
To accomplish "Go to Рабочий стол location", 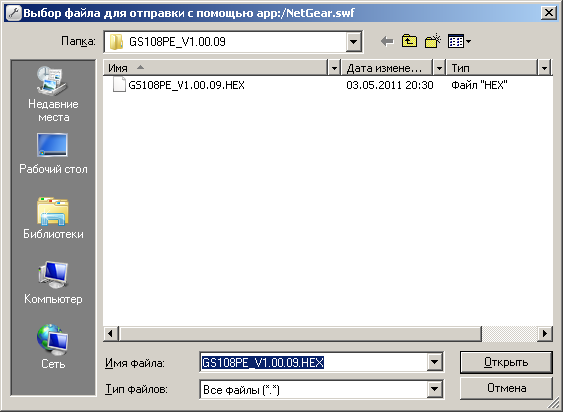I will coord(53,154).
